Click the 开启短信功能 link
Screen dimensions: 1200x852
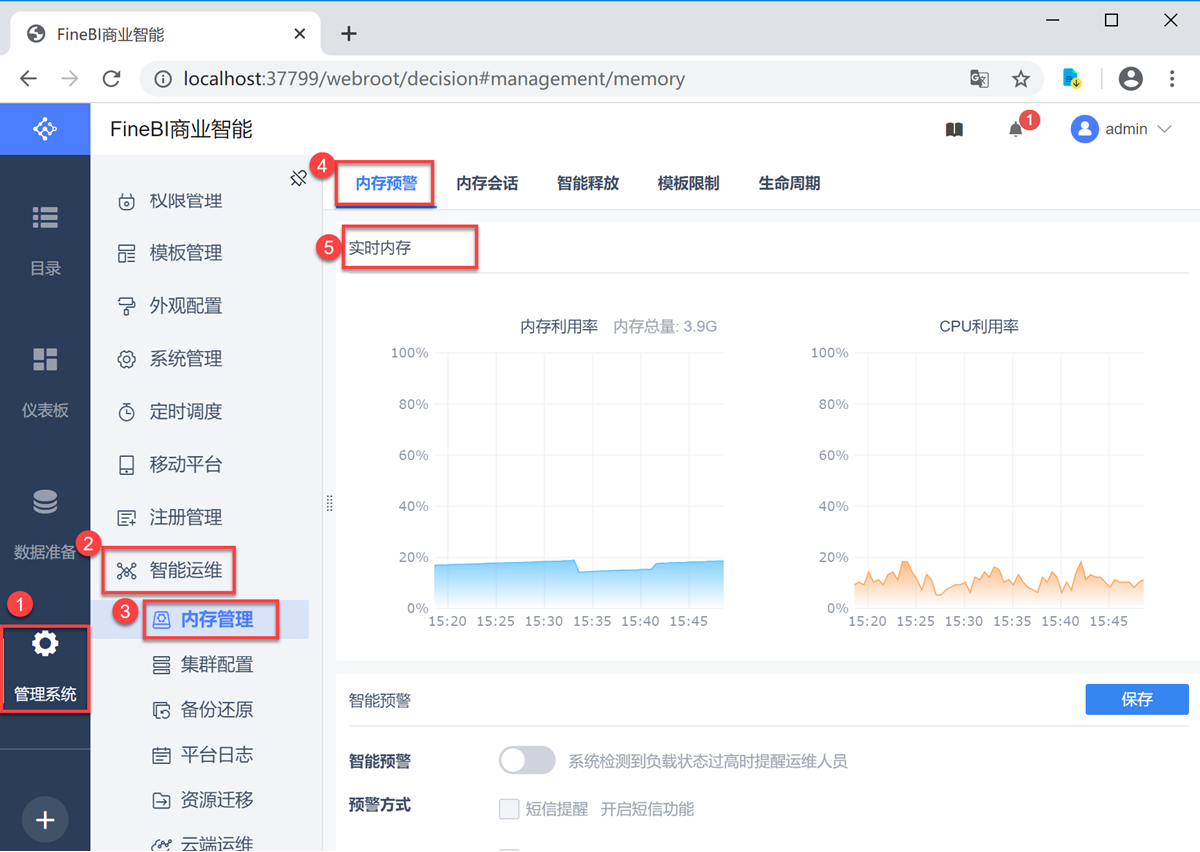[x=647, y=808]
